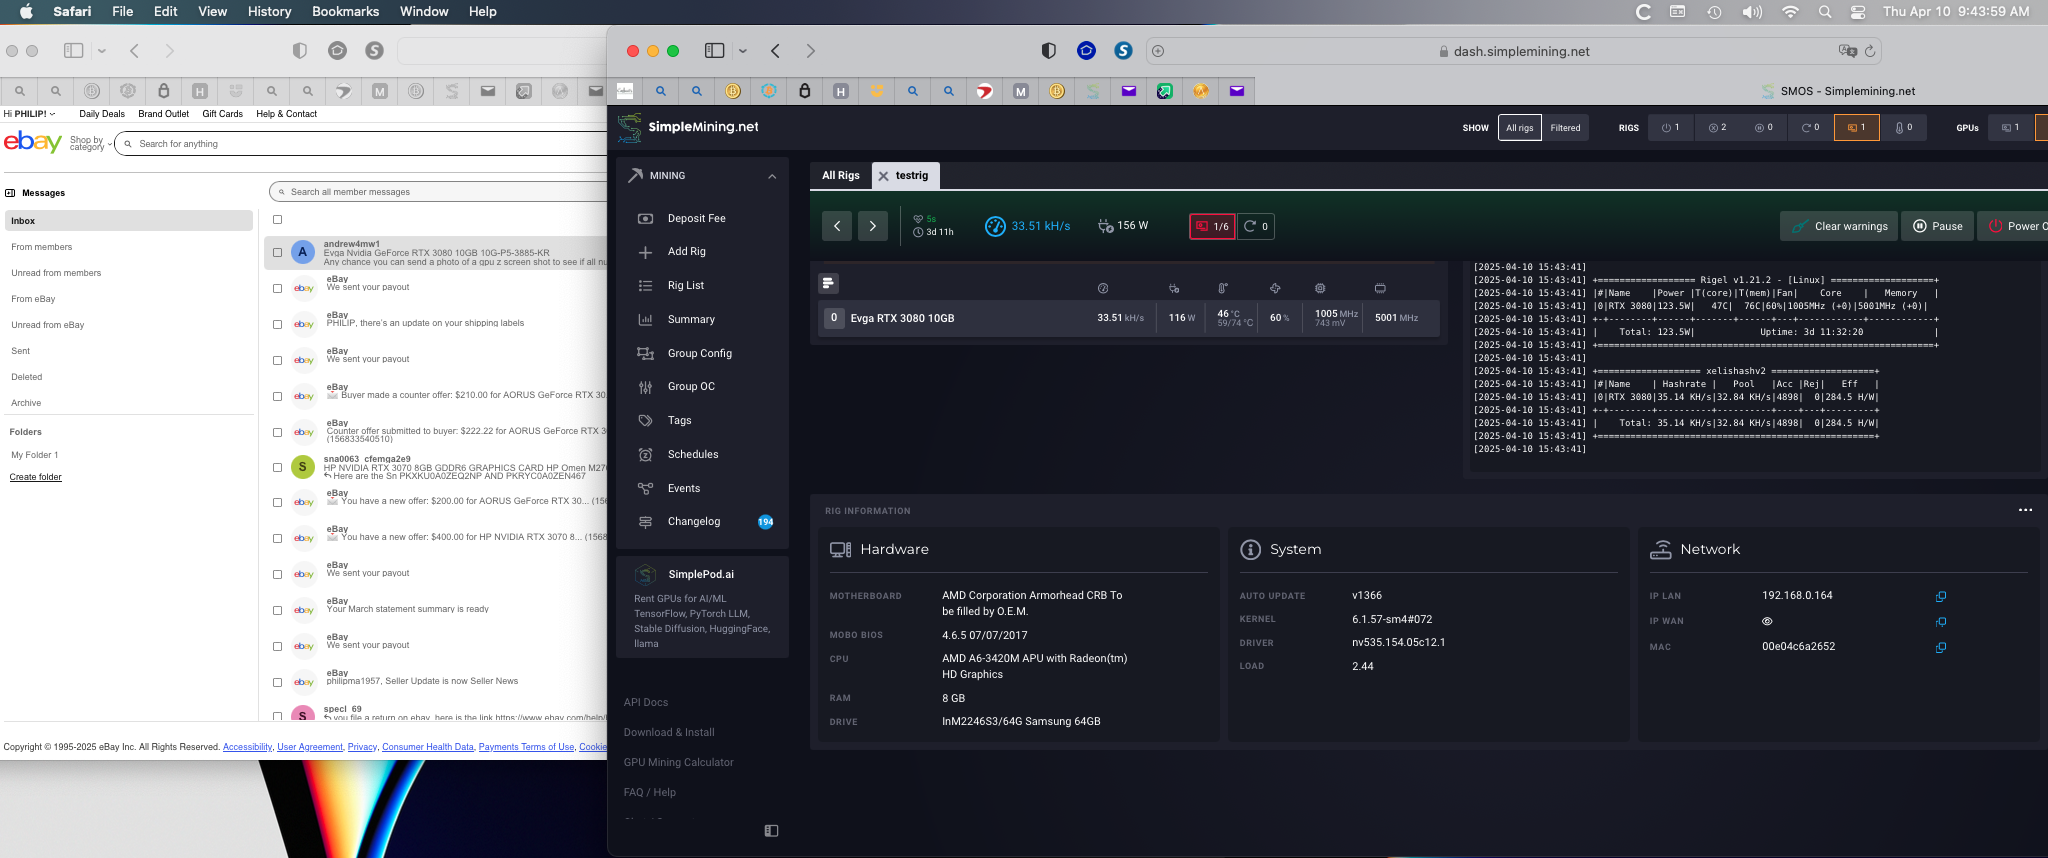Tick checkbox for Seller Update message
2048x858 pixels.
click(277, 682)
